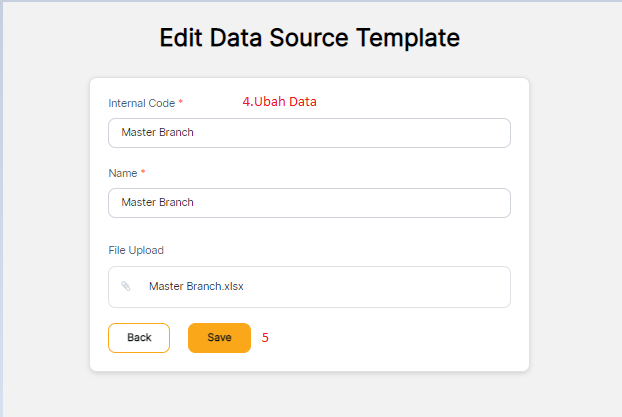The image size is (622, 417).
Task: Click the File Upload label
Action: (x=136, y=250)
